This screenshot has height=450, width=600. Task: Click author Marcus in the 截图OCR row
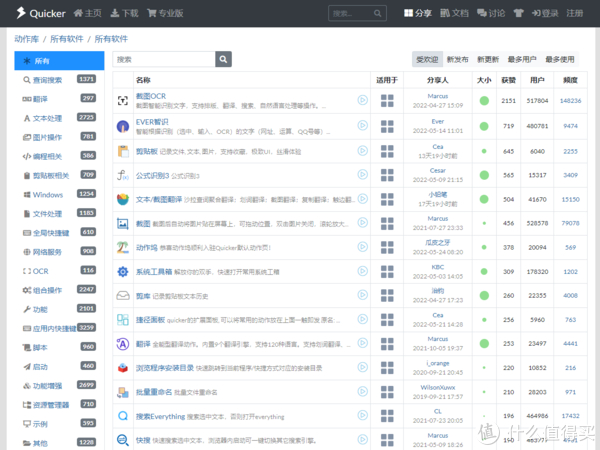click(438, 96)
